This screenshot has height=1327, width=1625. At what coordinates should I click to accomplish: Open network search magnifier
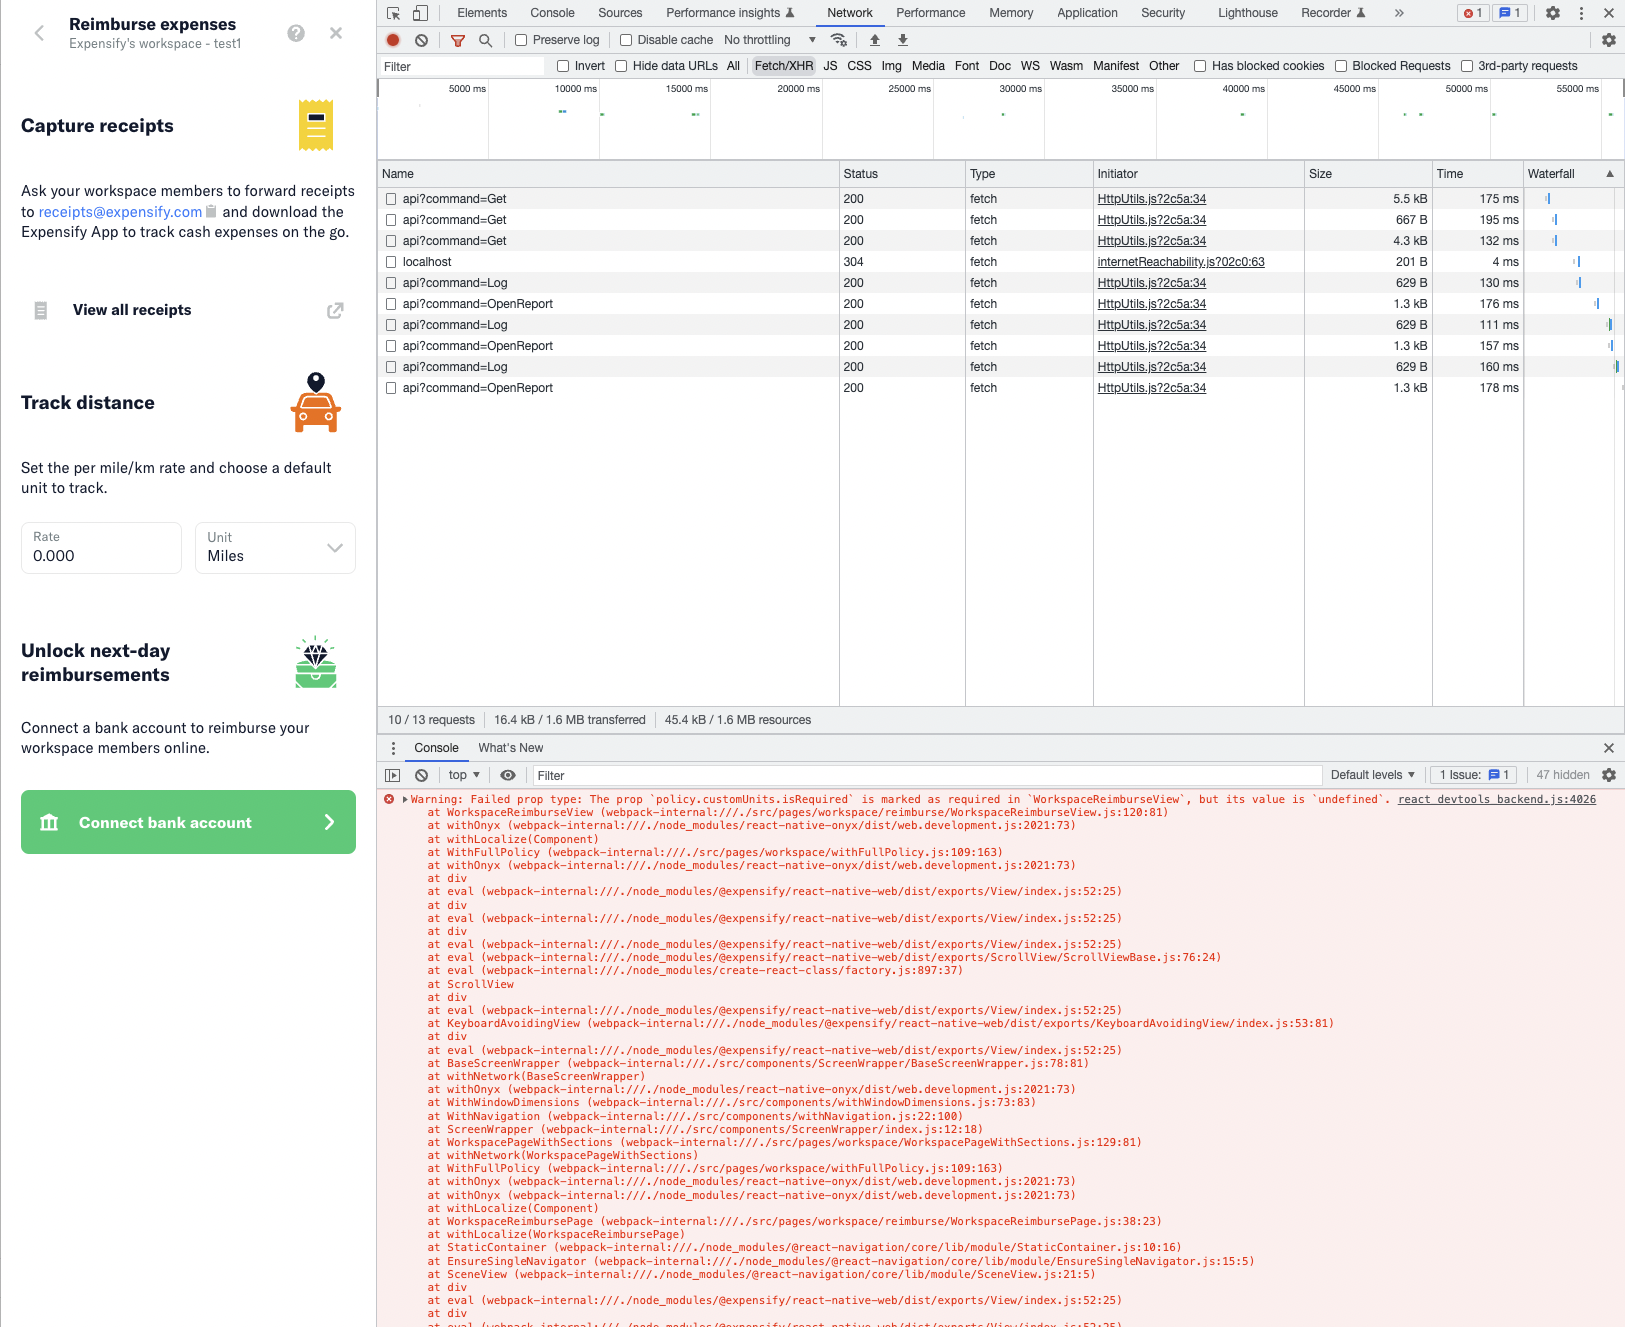[485, 40]
